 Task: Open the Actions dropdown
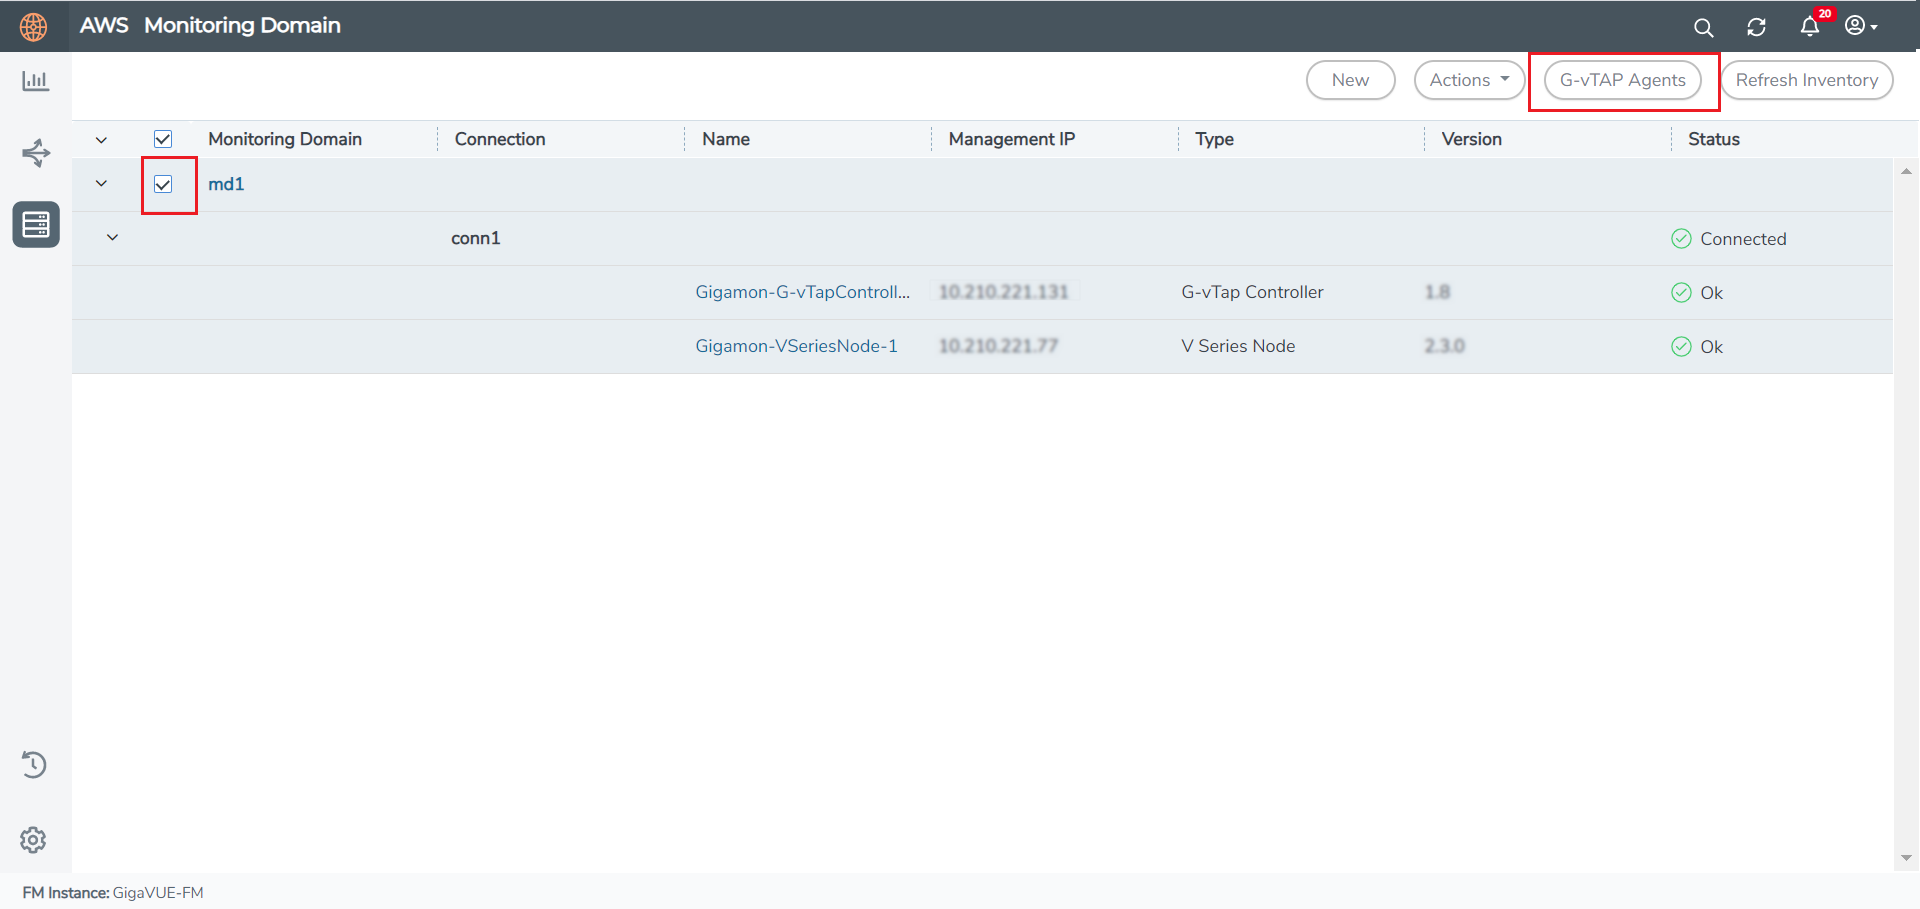click(1469, 80)
